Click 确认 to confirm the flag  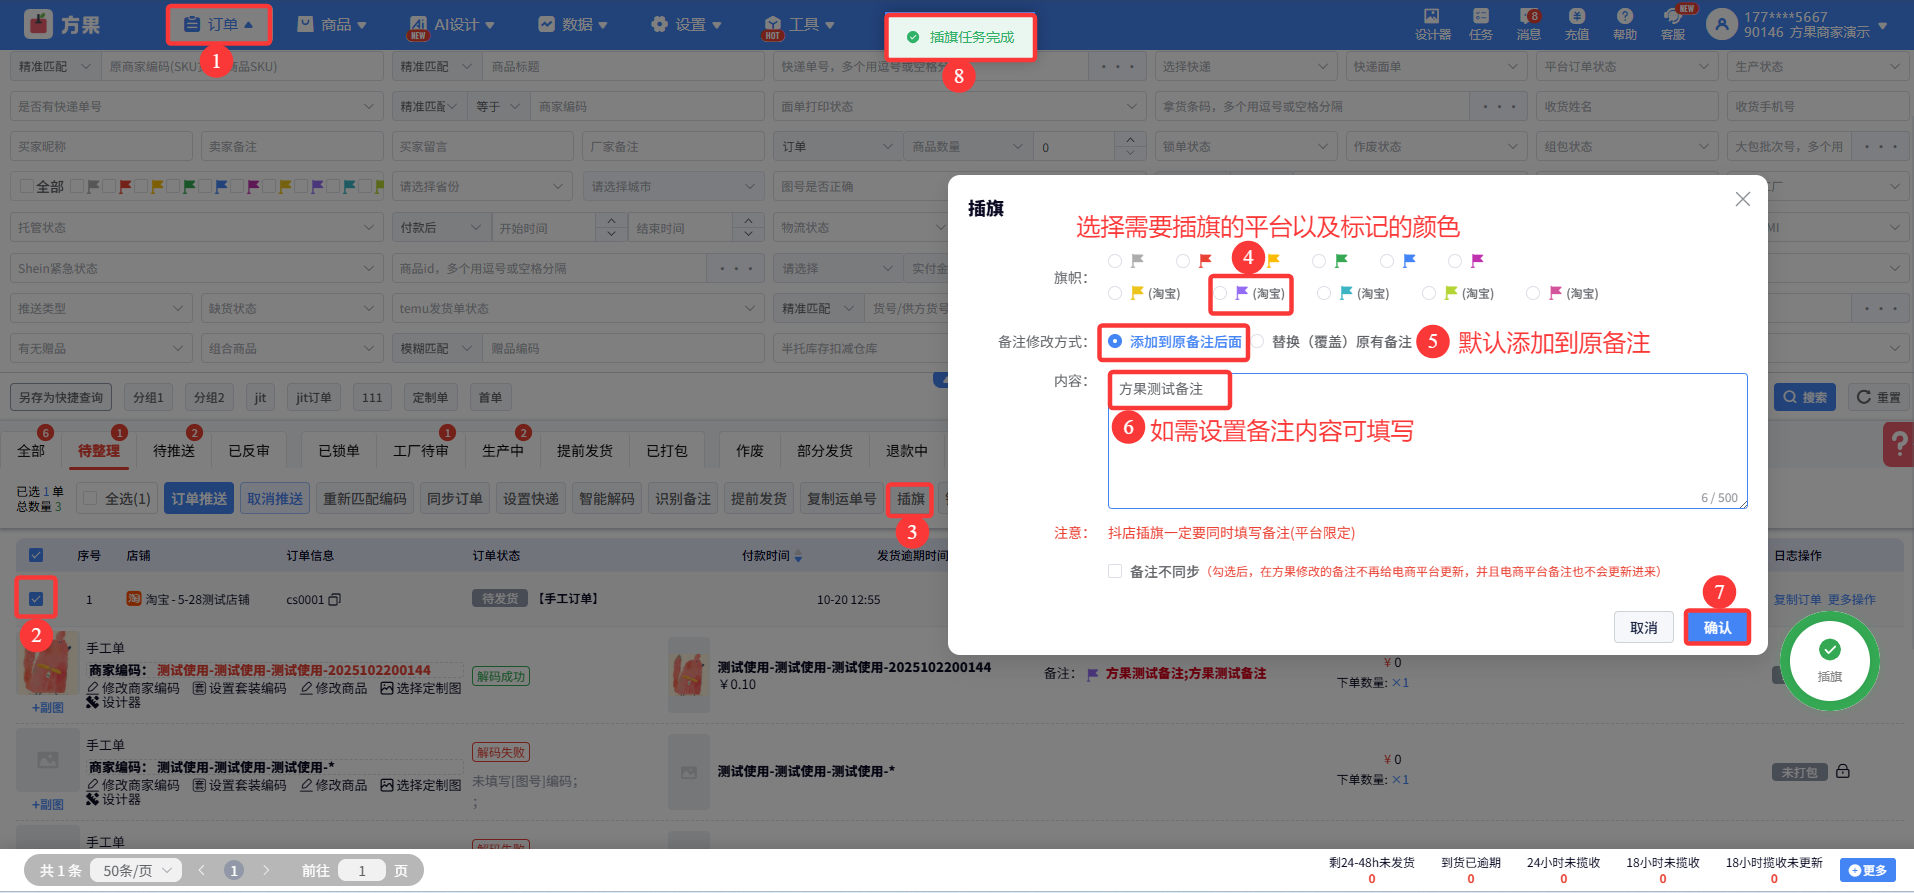[1717, 627]
